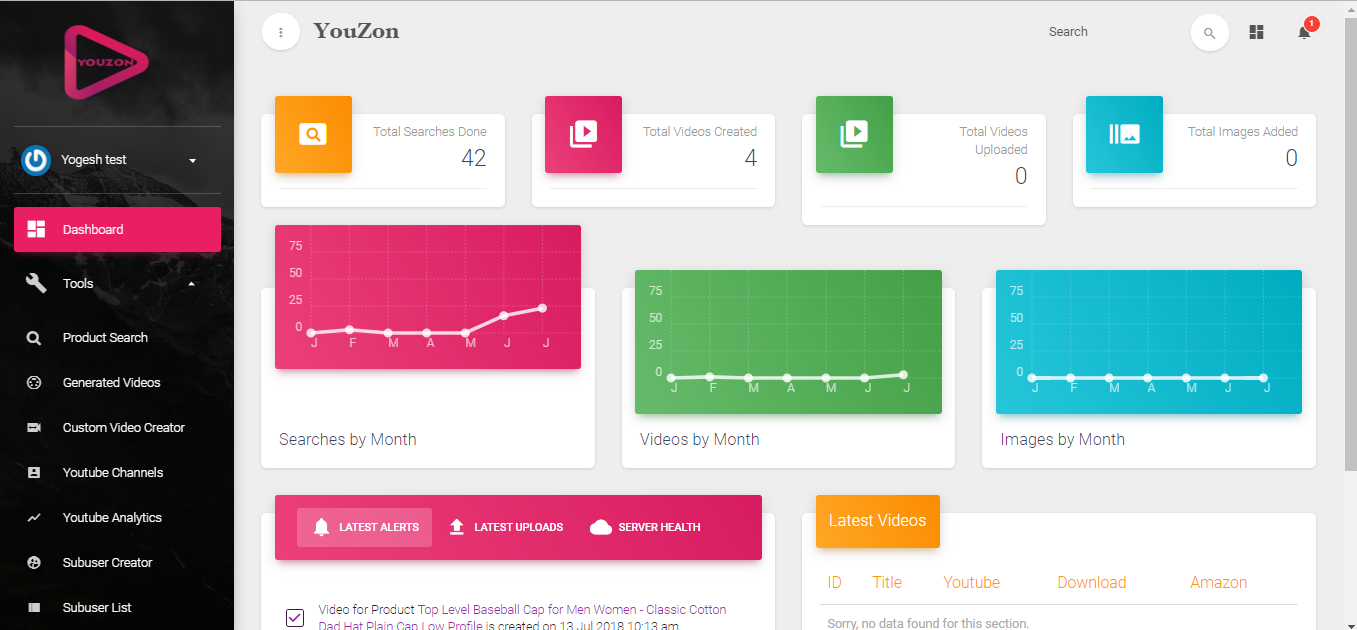Open Product Search from the sidebar
Viewport: 1357px width, 630px height.
click(105, 338)
